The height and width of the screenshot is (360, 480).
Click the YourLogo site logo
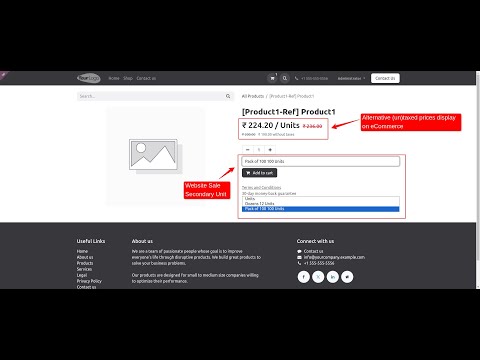[x=89, y=78]
